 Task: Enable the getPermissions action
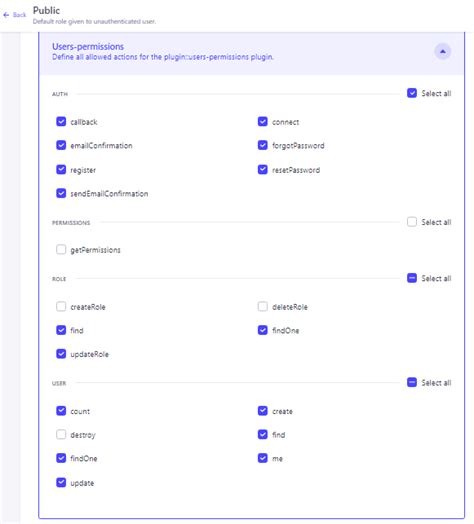click(x=61, y=250)
